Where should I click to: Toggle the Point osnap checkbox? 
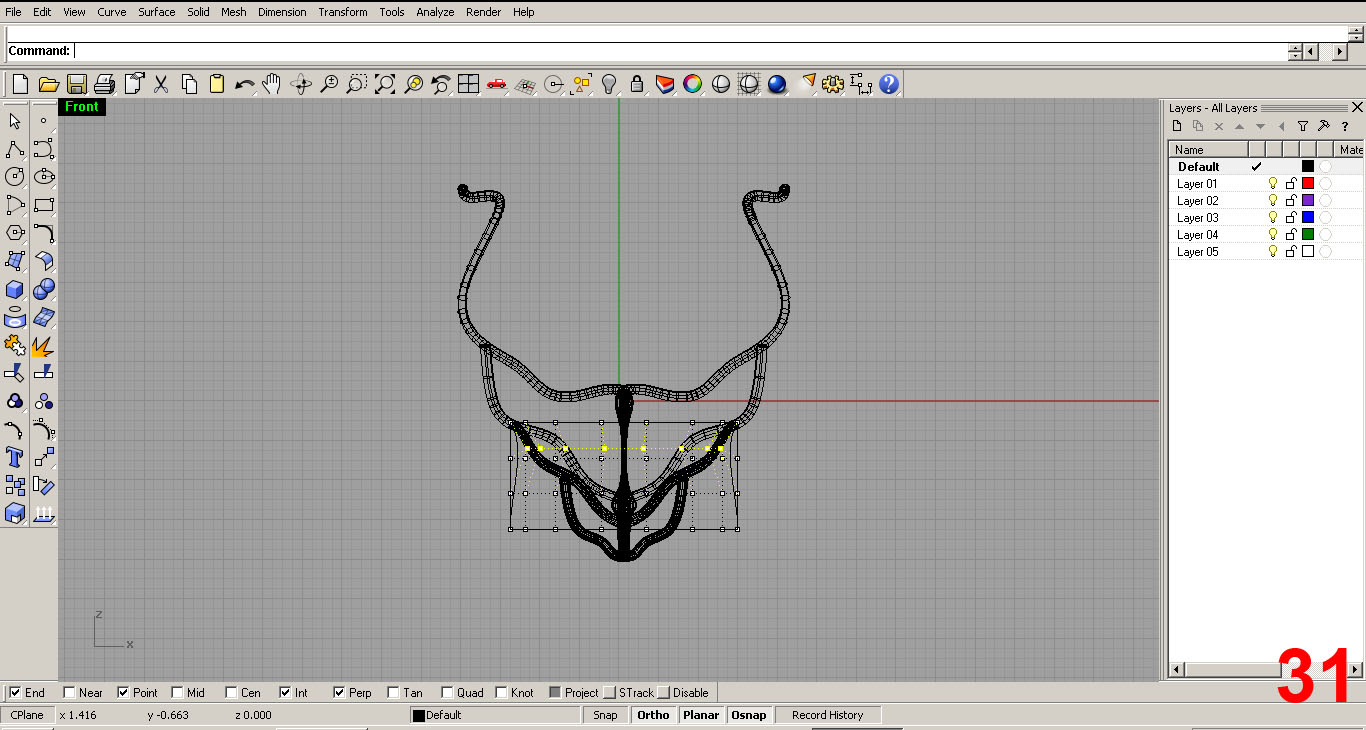pos(123,692)
